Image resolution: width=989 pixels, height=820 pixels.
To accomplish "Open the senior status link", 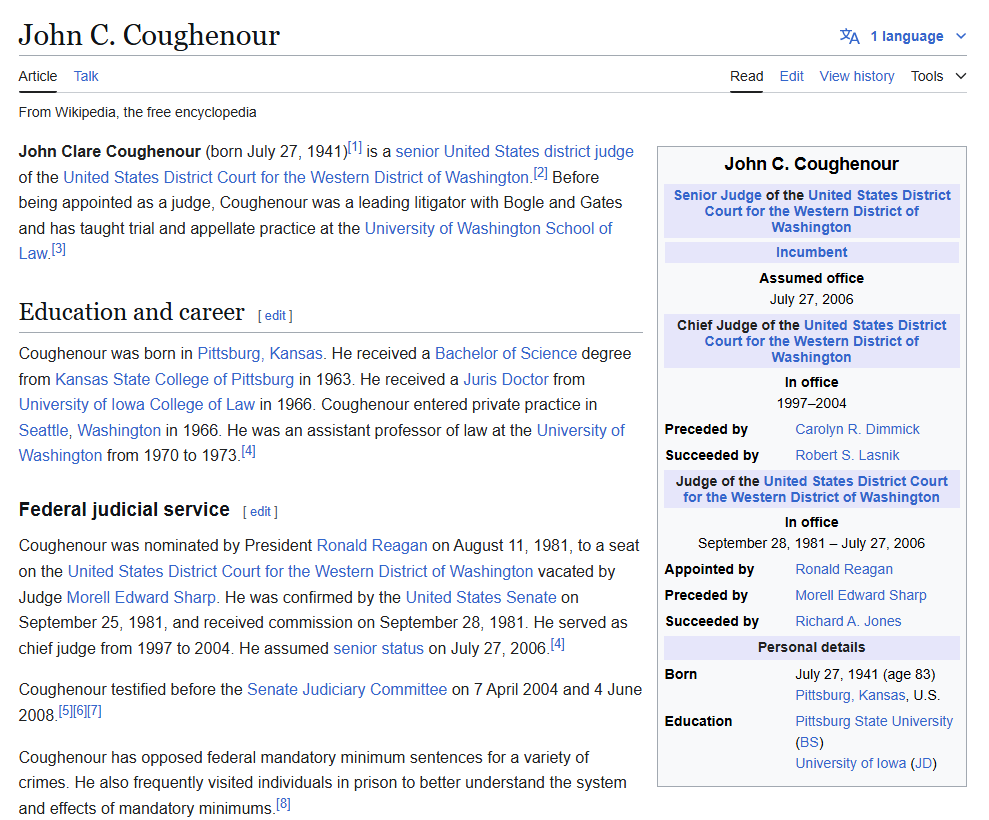I will click(x=378, y=648).
